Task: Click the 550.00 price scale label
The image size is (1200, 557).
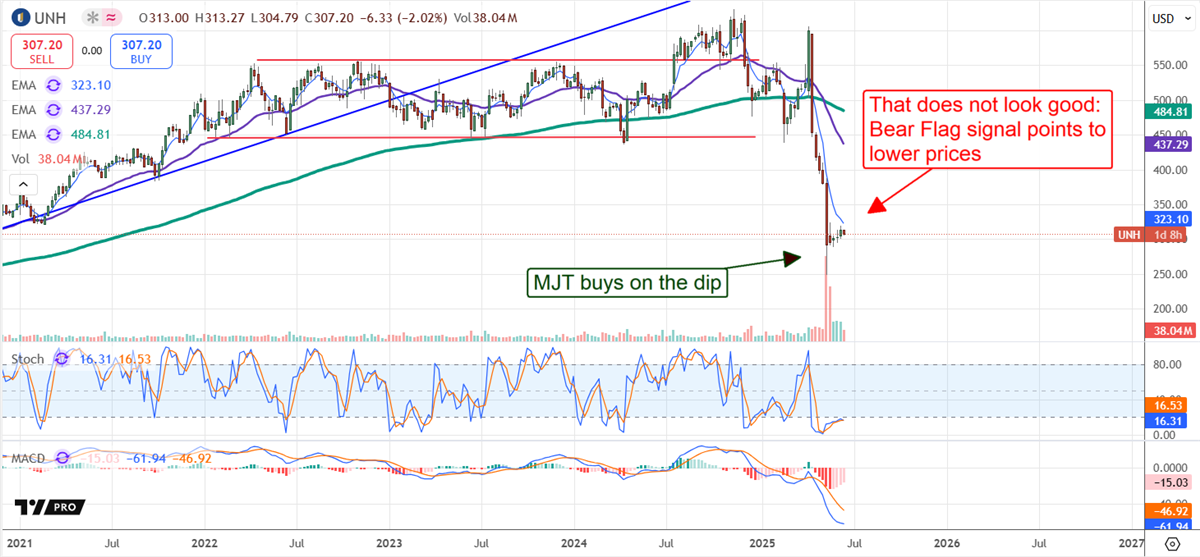Action: 1170,65
